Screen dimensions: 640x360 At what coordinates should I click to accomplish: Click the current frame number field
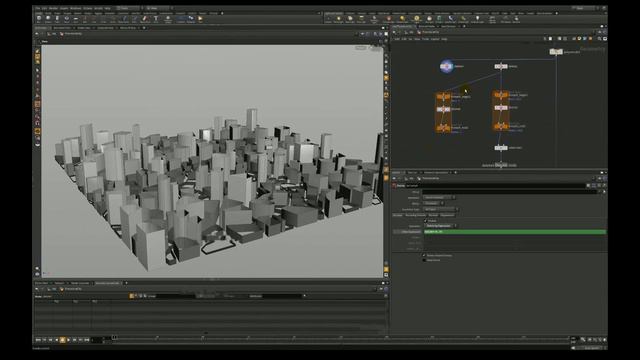97,340
